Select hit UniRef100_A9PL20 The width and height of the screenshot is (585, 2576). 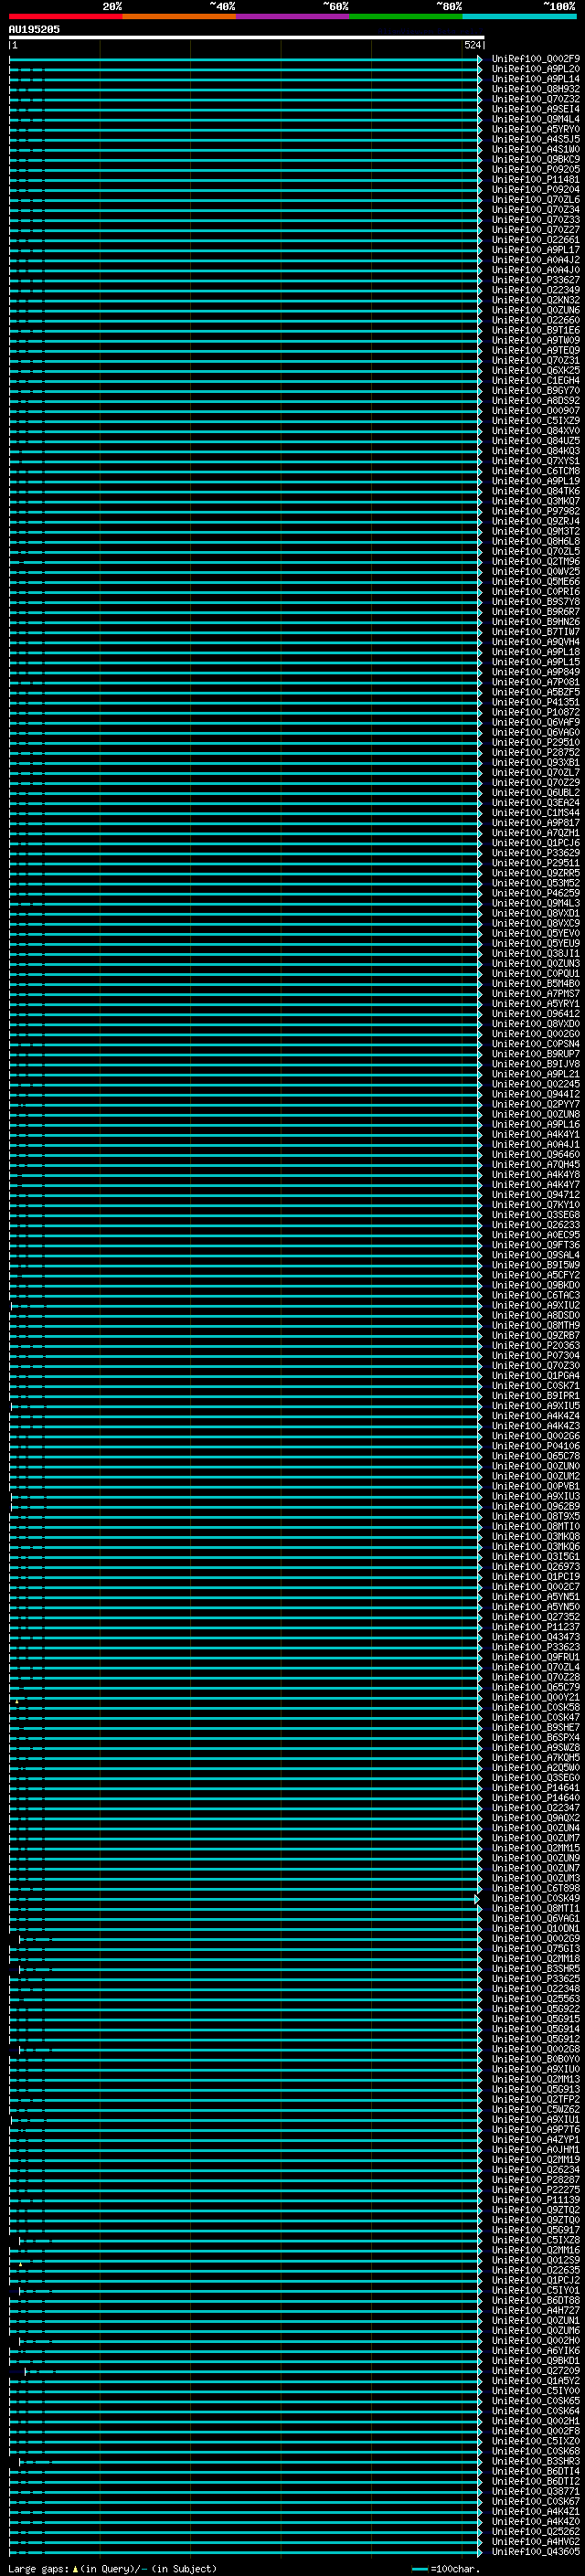535,69
